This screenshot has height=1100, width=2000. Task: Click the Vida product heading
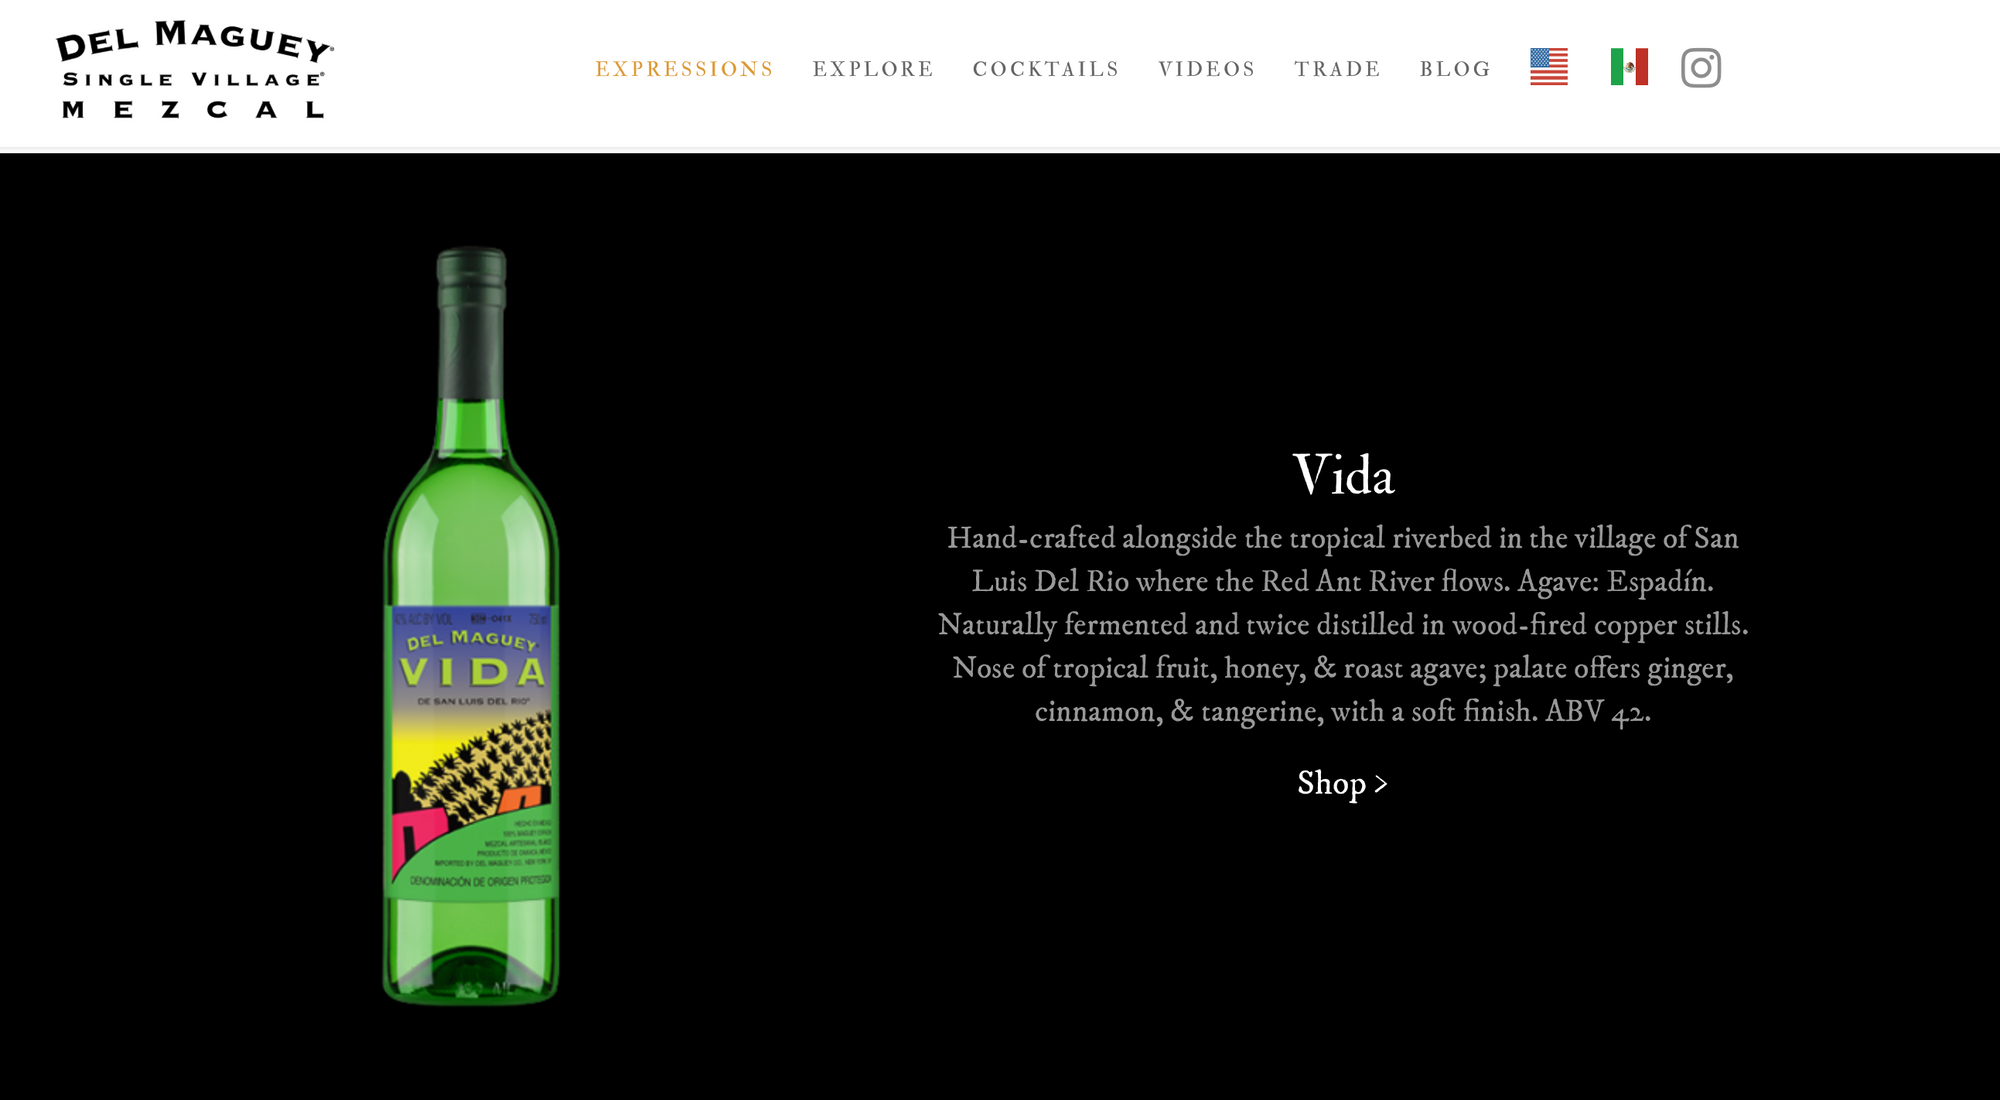pos(1343,474)
